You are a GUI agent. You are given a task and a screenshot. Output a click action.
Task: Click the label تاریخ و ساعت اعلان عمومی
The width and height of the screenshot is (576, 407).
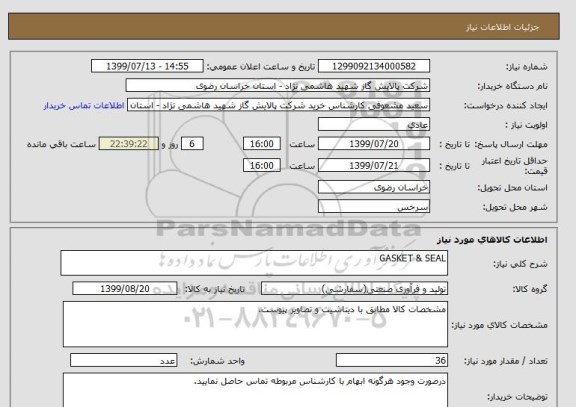pyautogui.click(x=261, y=67)
